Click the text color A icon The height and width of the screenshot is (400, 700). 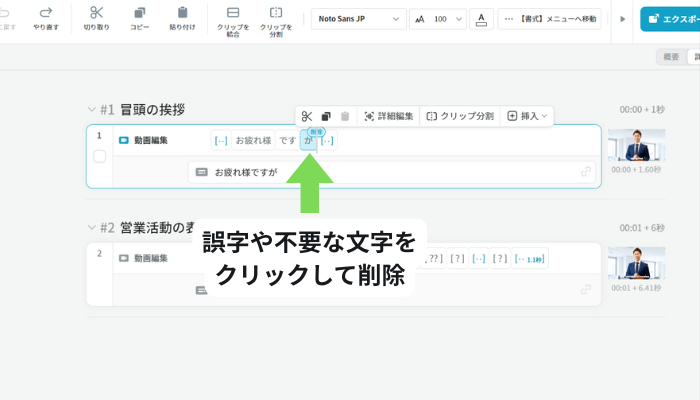[481, 19]
